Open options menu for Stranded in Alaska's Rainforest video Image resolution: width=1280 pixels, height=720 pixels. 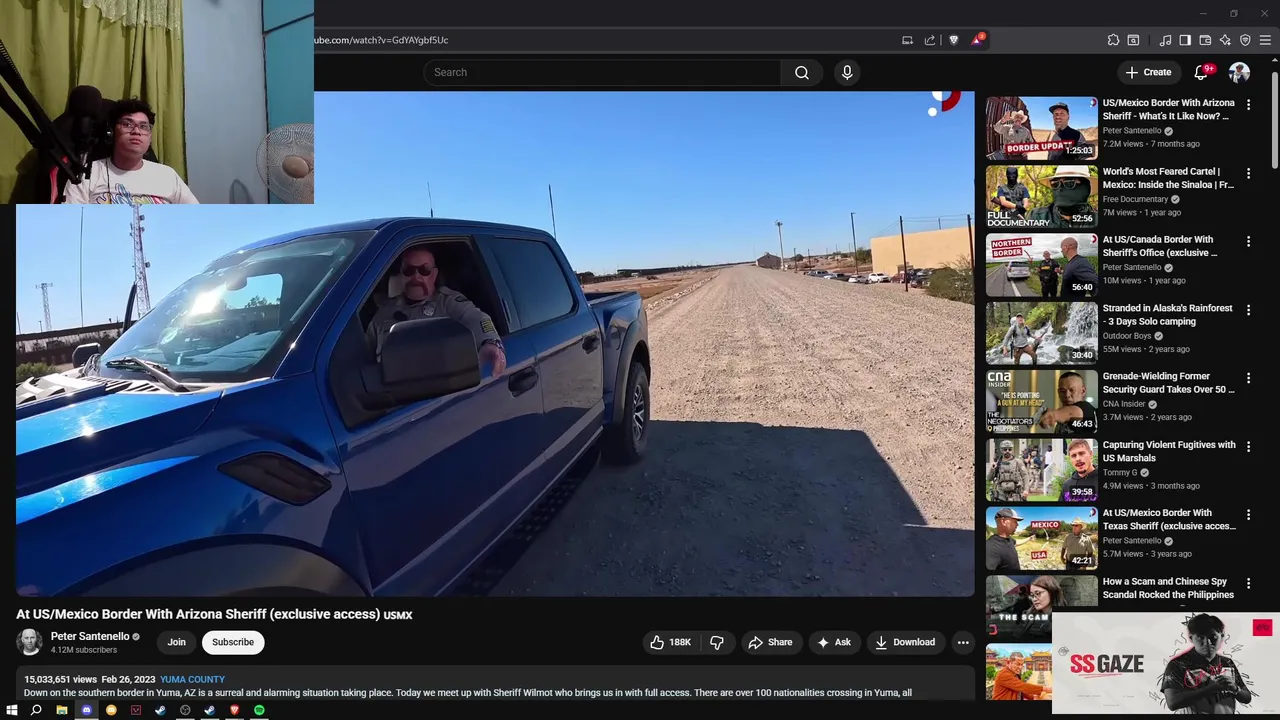coord(1248,310)
